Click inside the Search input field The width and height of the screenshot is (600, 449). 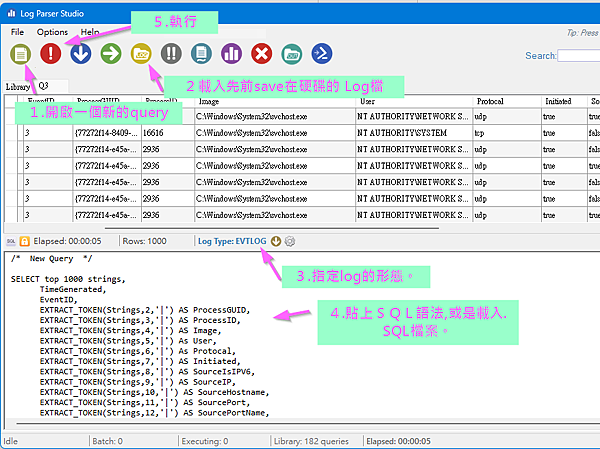(x=579, y=56)
